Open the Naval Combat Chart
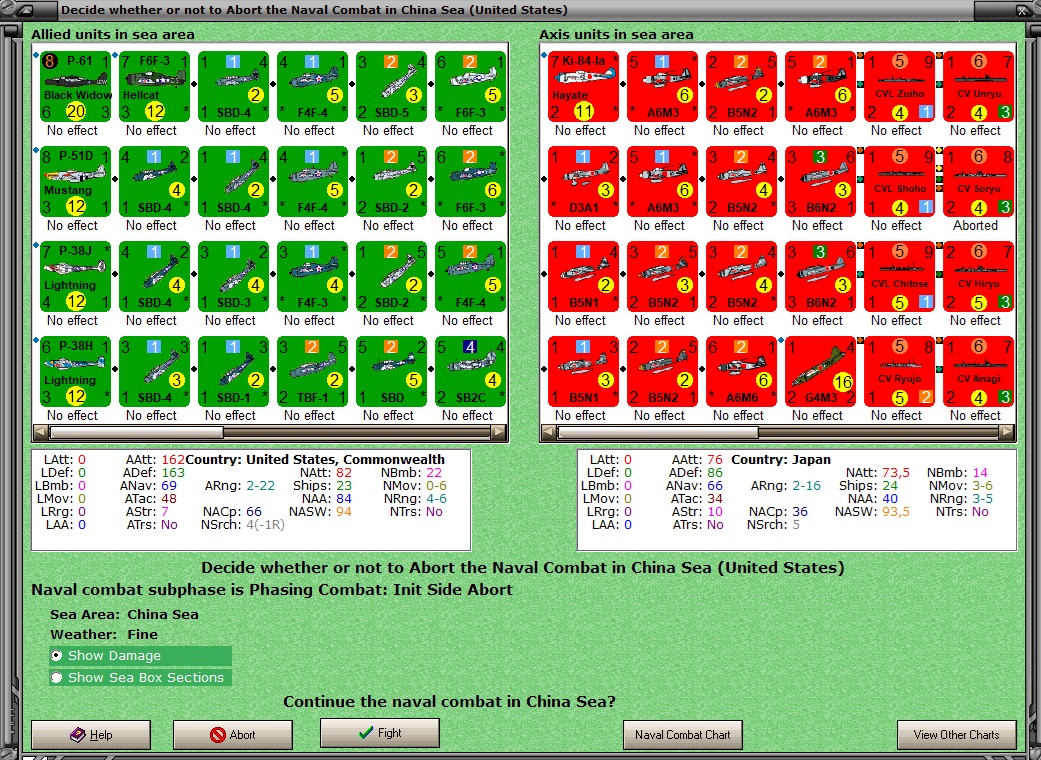This screenshot has height=760, width=1041. tap(682, 735)
